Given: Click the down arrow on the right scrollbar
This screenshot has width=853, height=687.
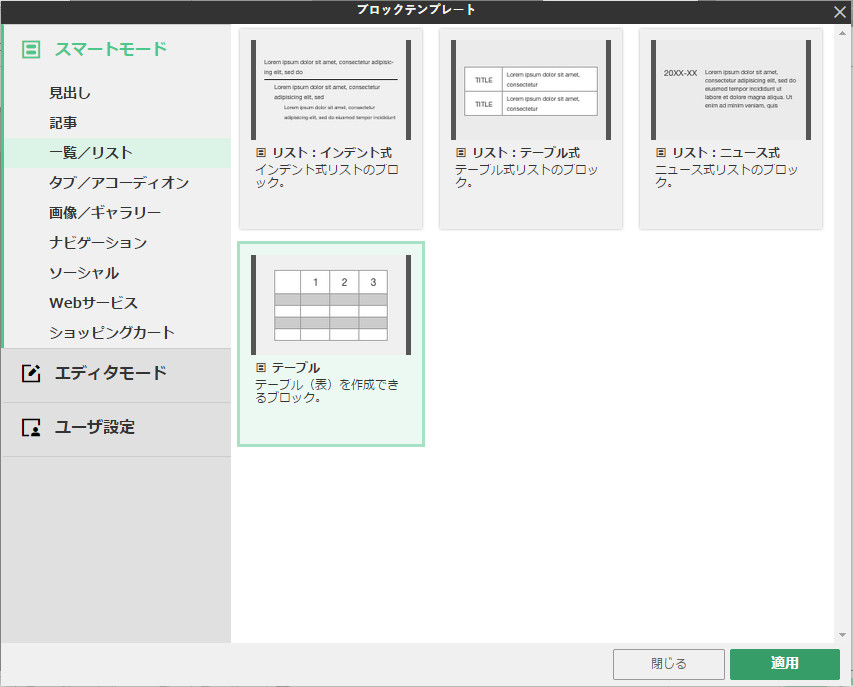Looking at the screenshot, I should coord(841,633).
